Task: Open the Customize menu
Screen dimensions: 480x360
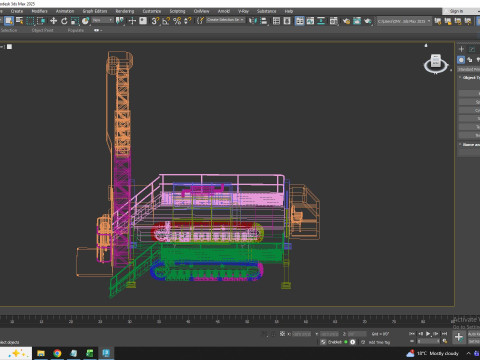Action: tap(152, 11)
